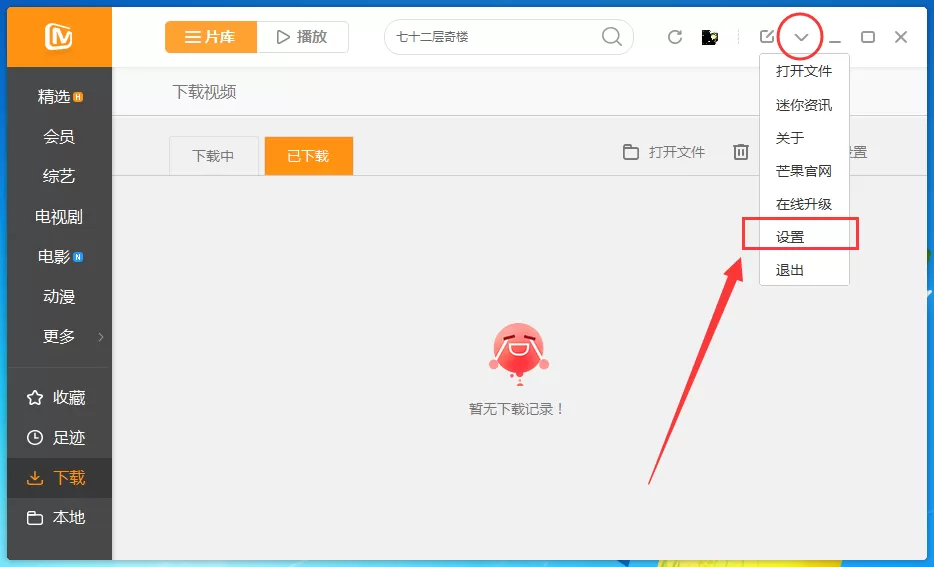Go to 电视剧 TV dramas
The width and height of the screenshot is (934, 567).
pyautogui.click(x=59, y=216)
